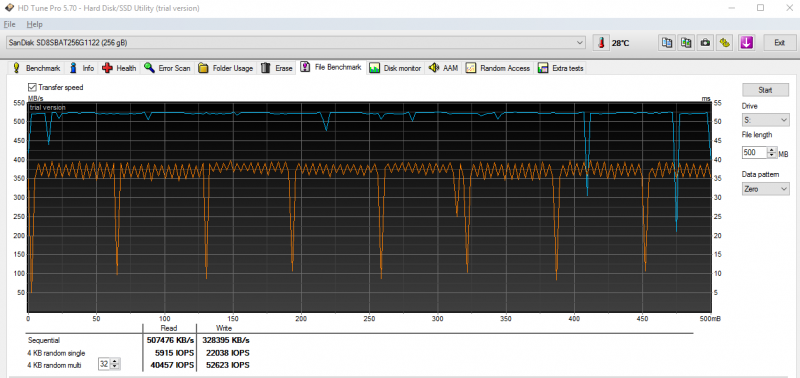Screen dimensions: 800x378
Task: Switch to the Disk monitor tab
Action: [396, 68]
